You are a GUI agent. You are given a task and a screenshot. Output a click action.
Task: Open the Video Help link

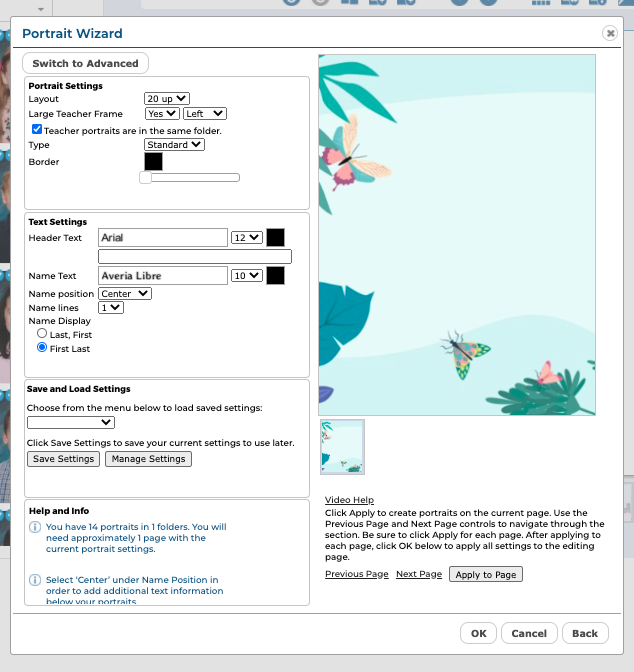(x=349, y=500)
